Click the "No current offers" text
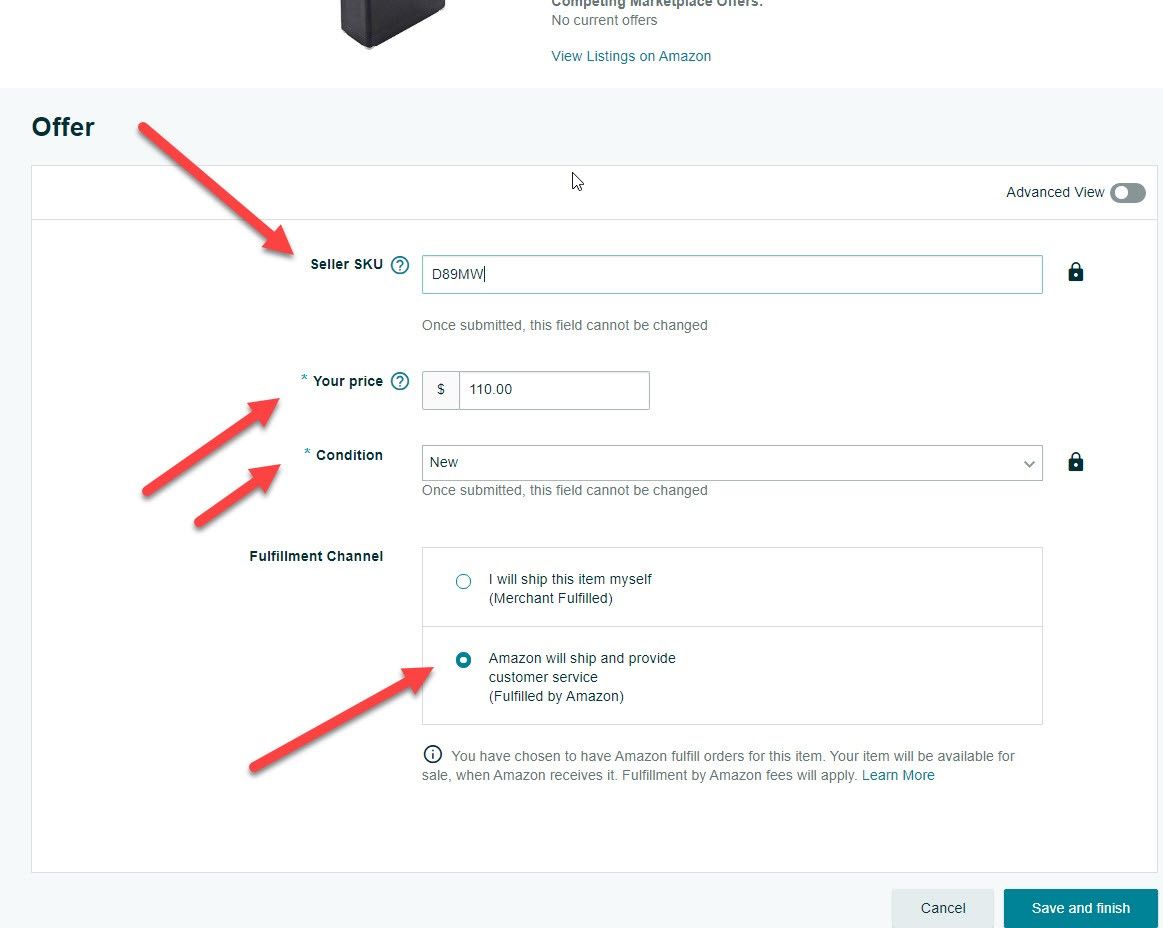The width and height of the screenshot is (1163, 928). (x=604, y=21)
